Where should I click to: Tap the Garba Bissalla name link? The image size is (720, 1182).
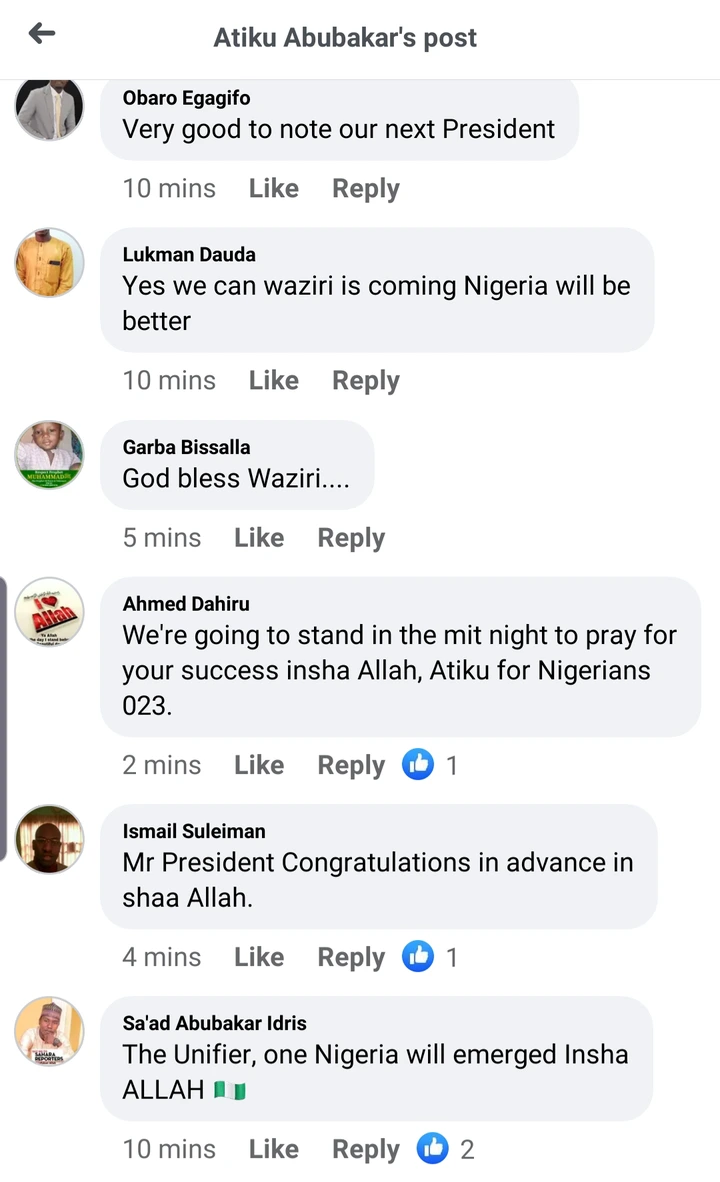pyautogui.click(x=186, y=447)
